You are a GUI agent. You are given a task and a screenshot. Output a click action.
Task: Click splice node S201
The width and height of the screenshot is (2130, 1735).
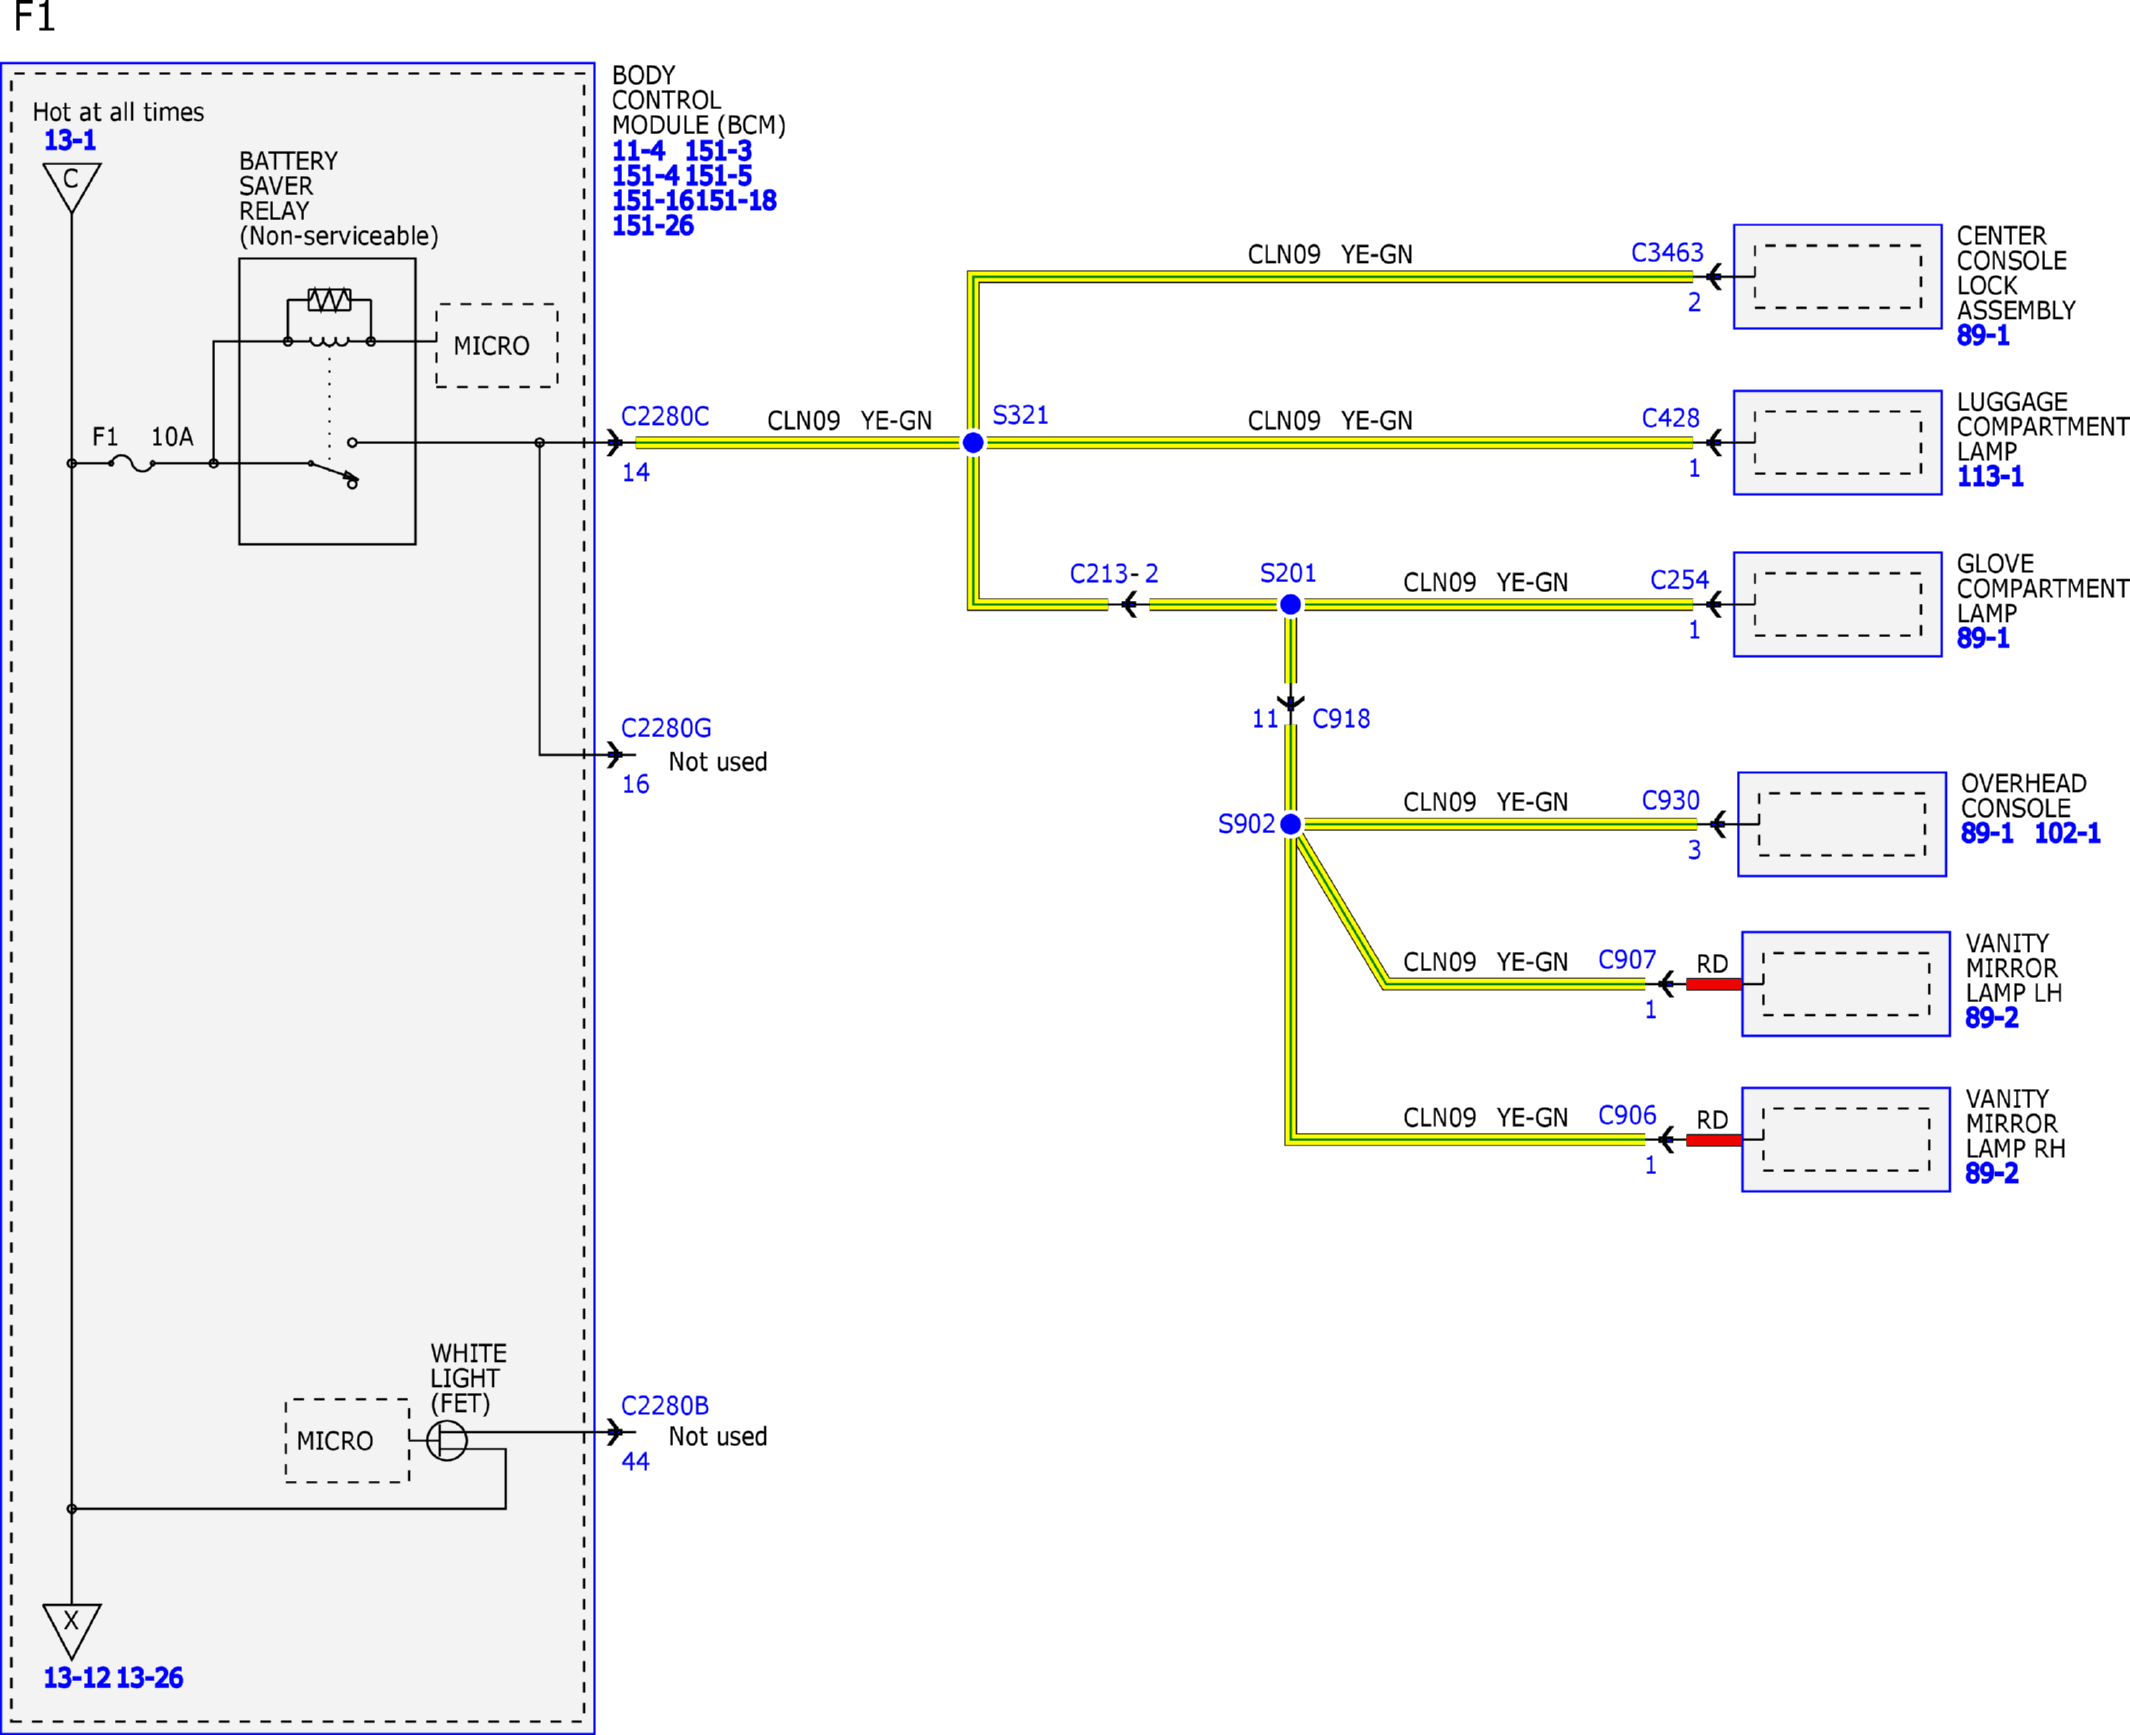pyautogui.click(x=1290, y=604)
